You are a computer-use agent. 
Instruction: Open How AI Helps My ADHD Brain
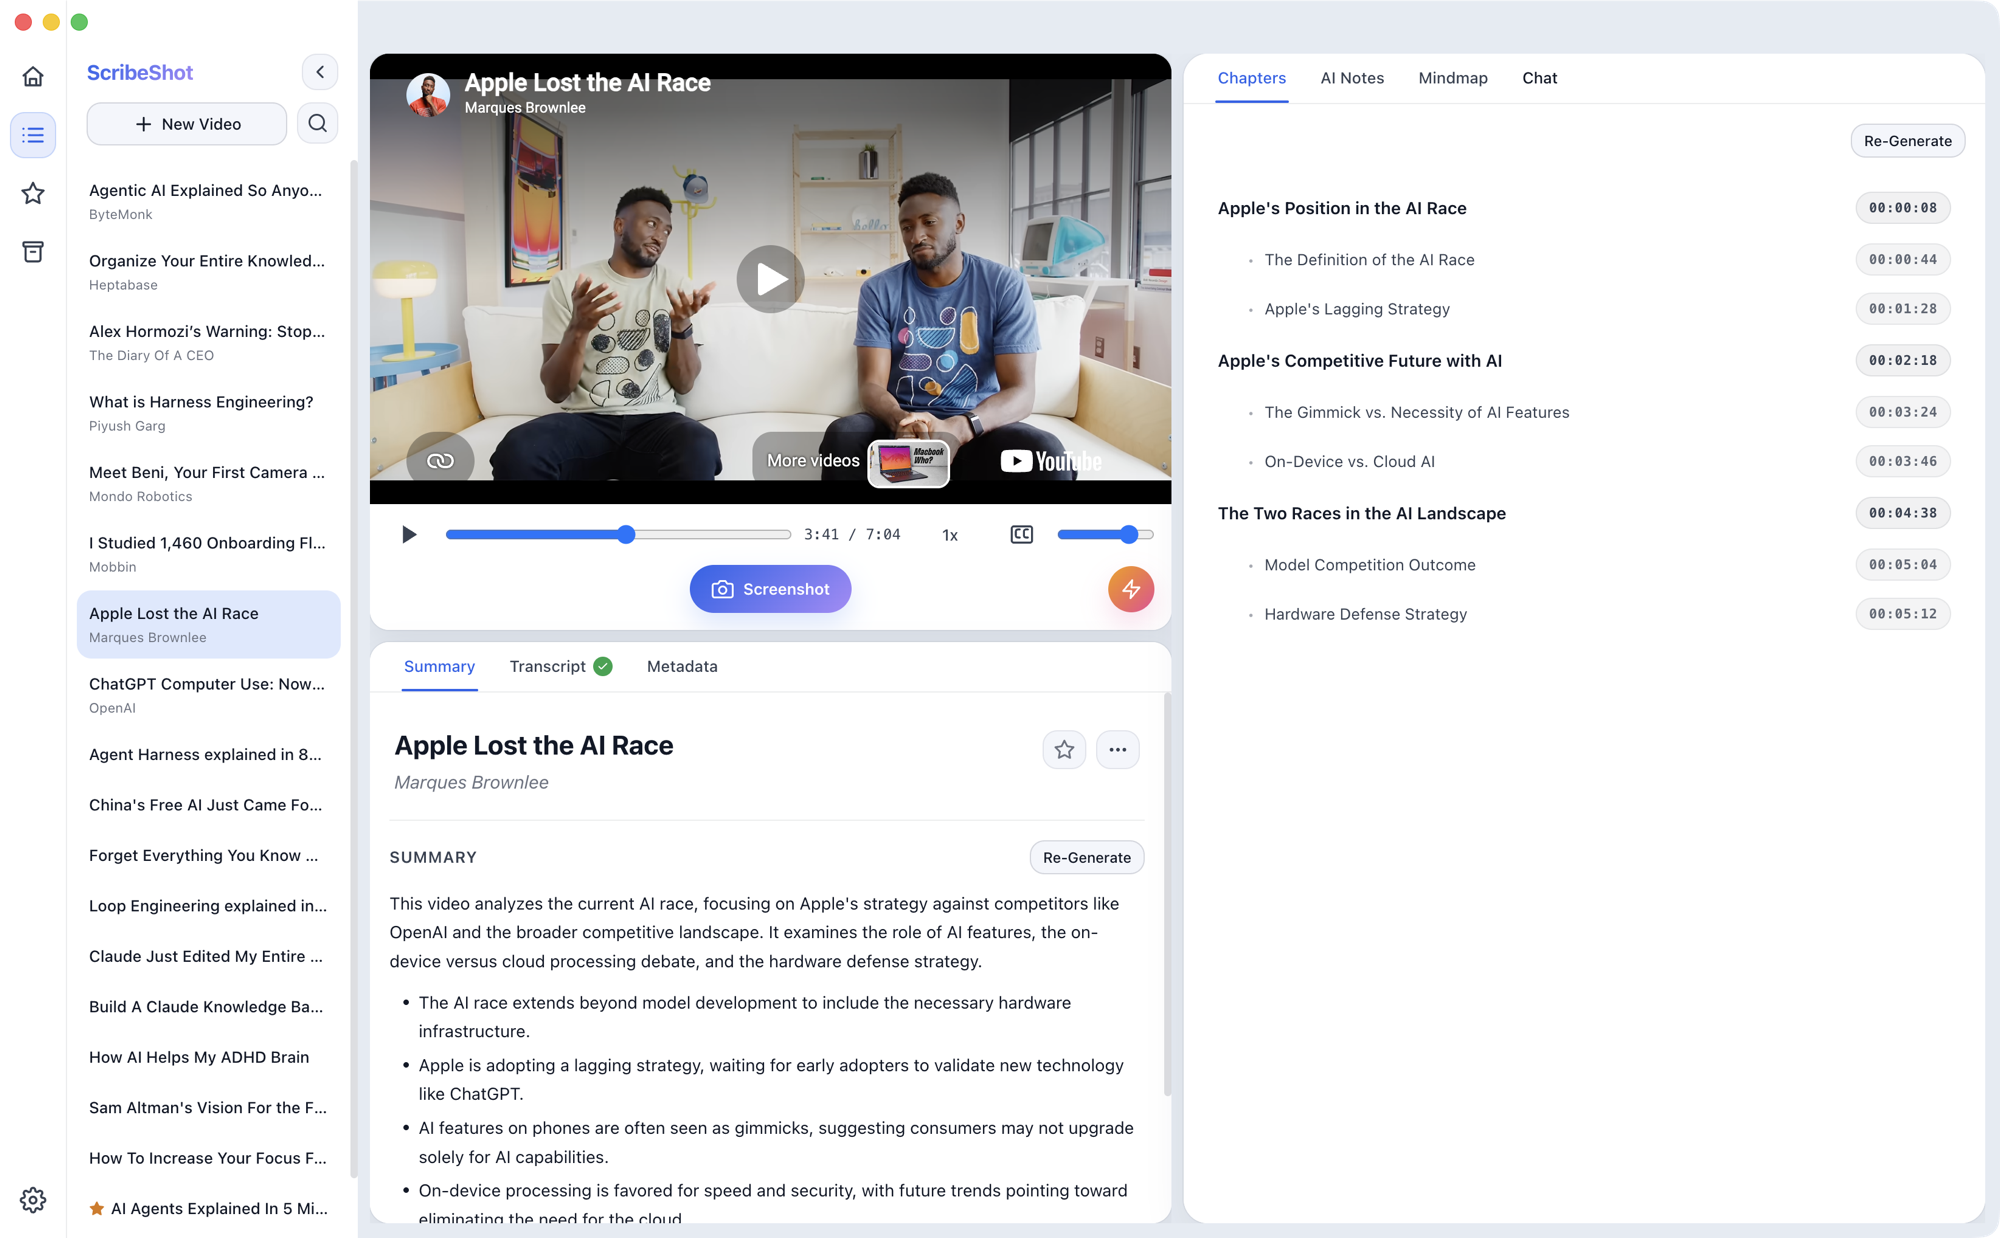208,1057
